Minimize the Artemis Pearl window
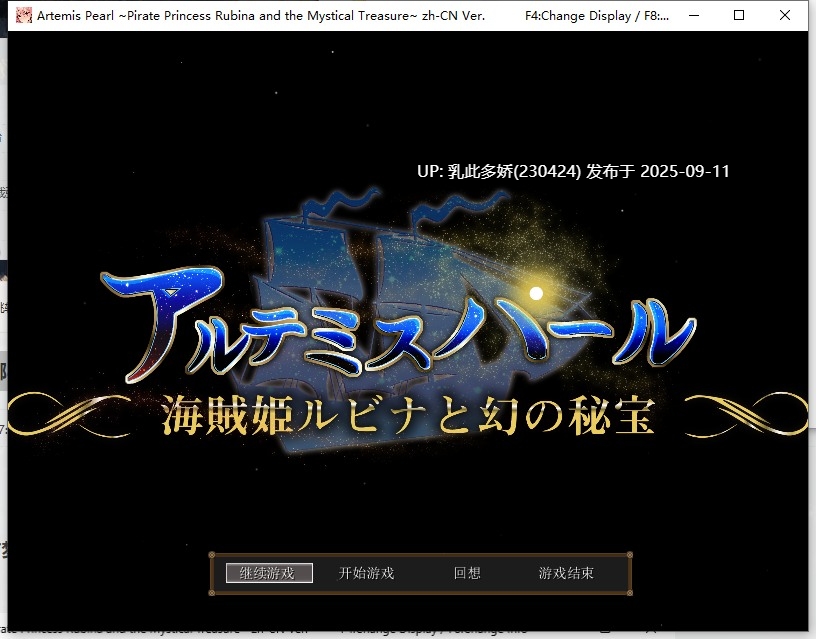This screenshot has width=816, height=639. (x=694, y=16)
